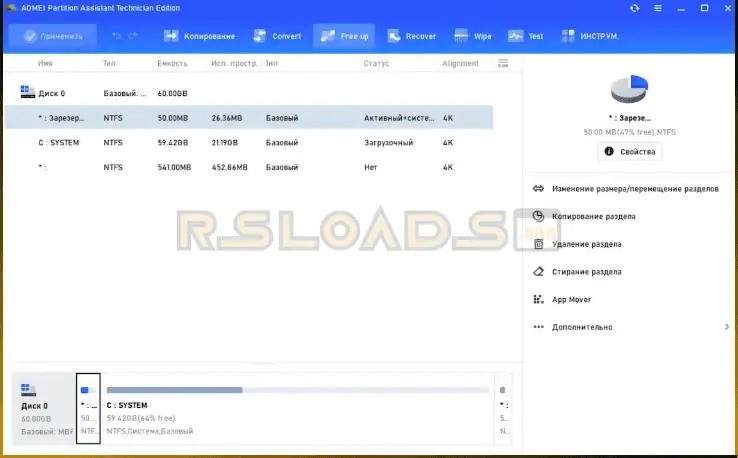738x458 pixels.
Task: Click the three-dots icon beside Дополнительно
Action: click(x=538, y=327)
